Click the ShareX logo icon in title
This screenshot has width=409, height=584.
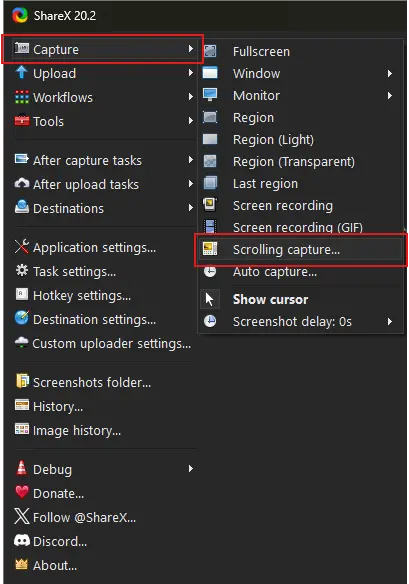point(20,16)
